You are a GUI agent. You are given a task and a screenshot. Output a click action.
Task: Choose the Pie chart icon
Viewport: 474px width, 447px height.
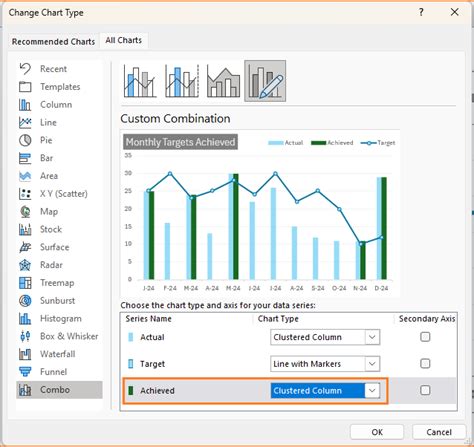pos(25,140)
